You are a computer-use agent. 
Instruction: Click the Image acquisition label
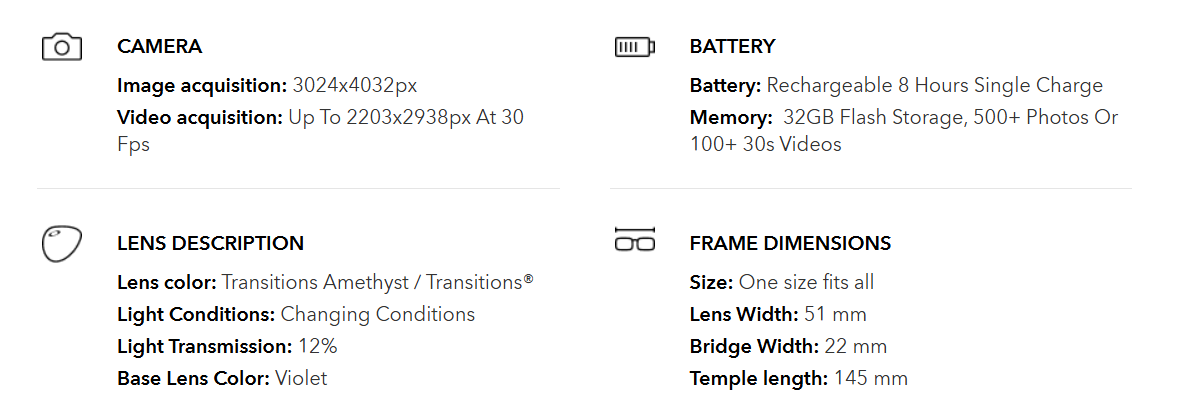tap(202, 85)
